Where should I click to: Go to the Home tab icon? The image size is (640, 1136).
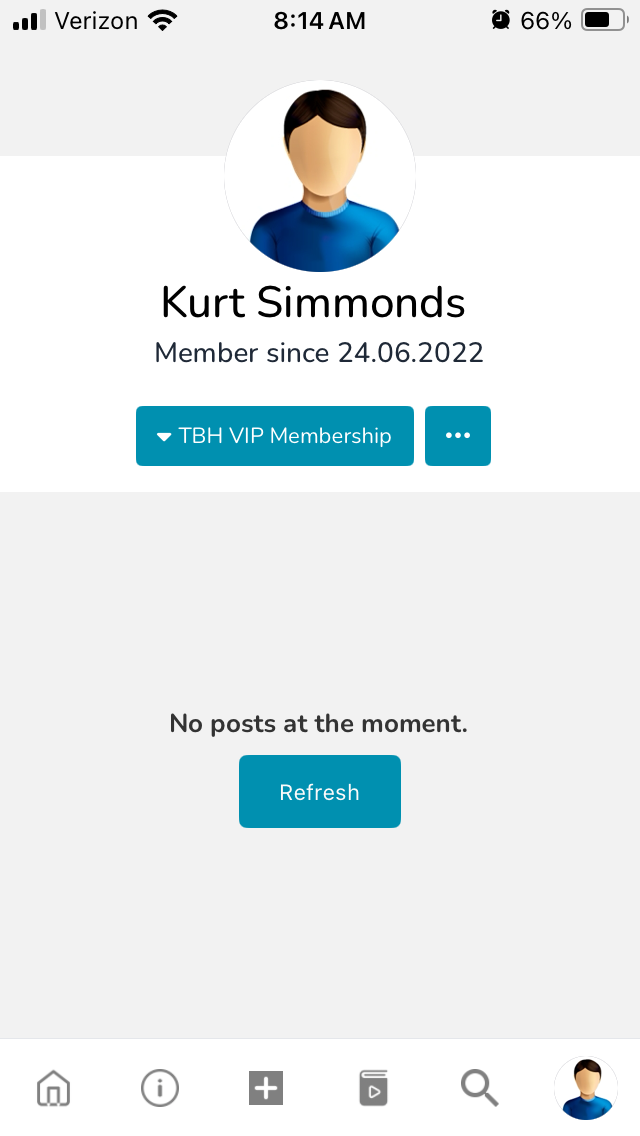(54, 1087)
